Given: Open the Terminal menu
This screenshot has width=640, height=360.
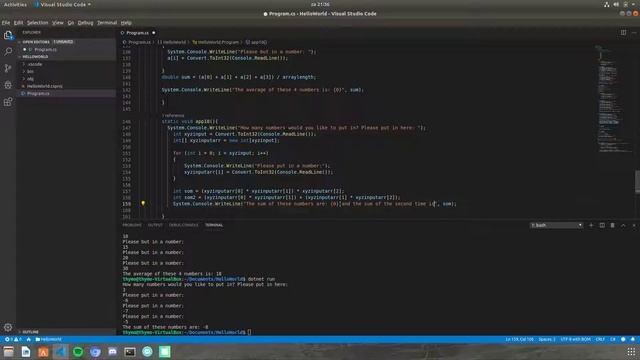Looking at the screenshot, I should pos(107,23).
